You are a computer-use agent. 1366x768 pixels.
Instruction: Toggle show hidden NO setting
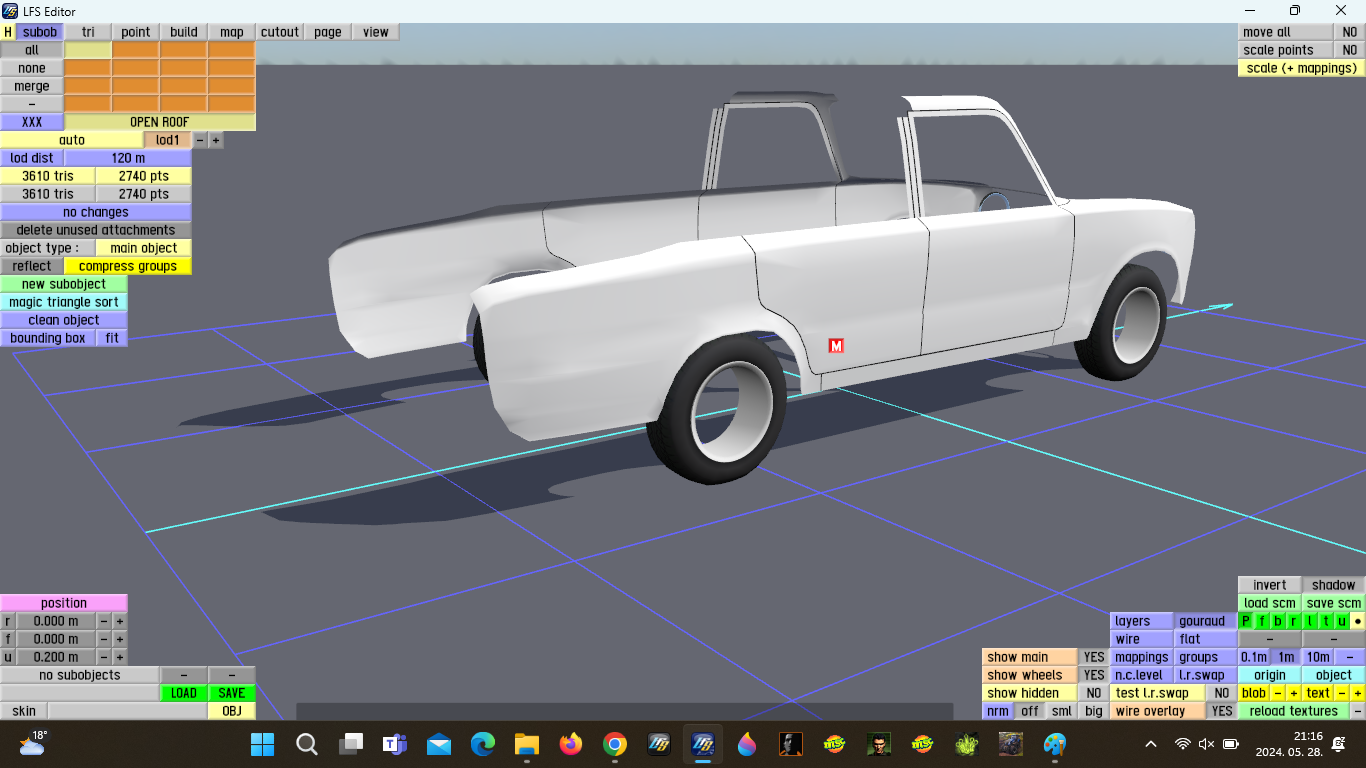(1094, 693)
